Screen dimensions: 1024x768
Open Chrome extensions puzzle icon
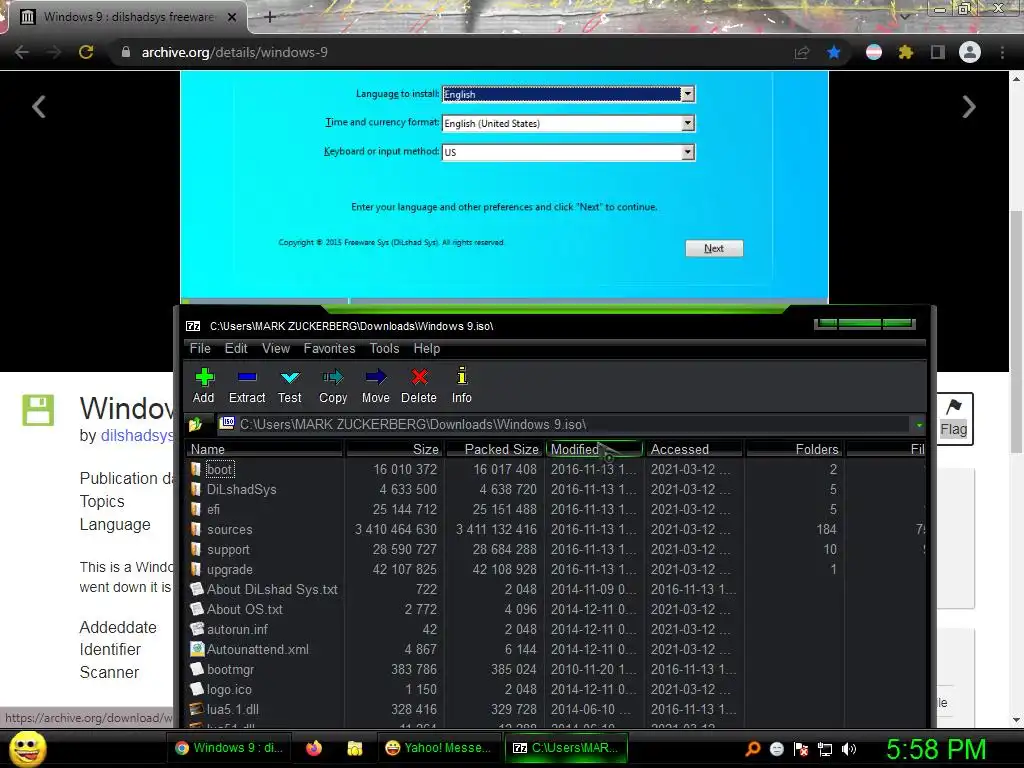pos(905,52)
